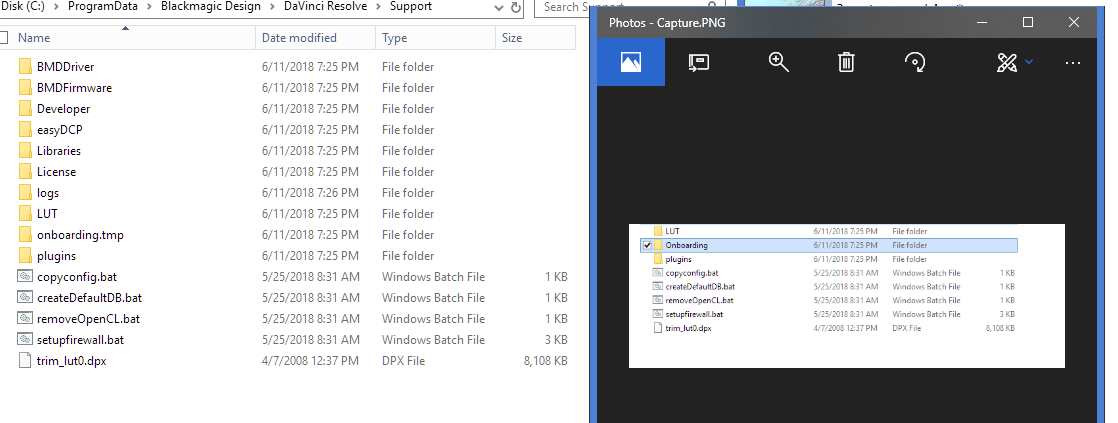Rotate the image with the rotate icon
The height and width of the screenshot is (423, 1118).
coord(915,62)
